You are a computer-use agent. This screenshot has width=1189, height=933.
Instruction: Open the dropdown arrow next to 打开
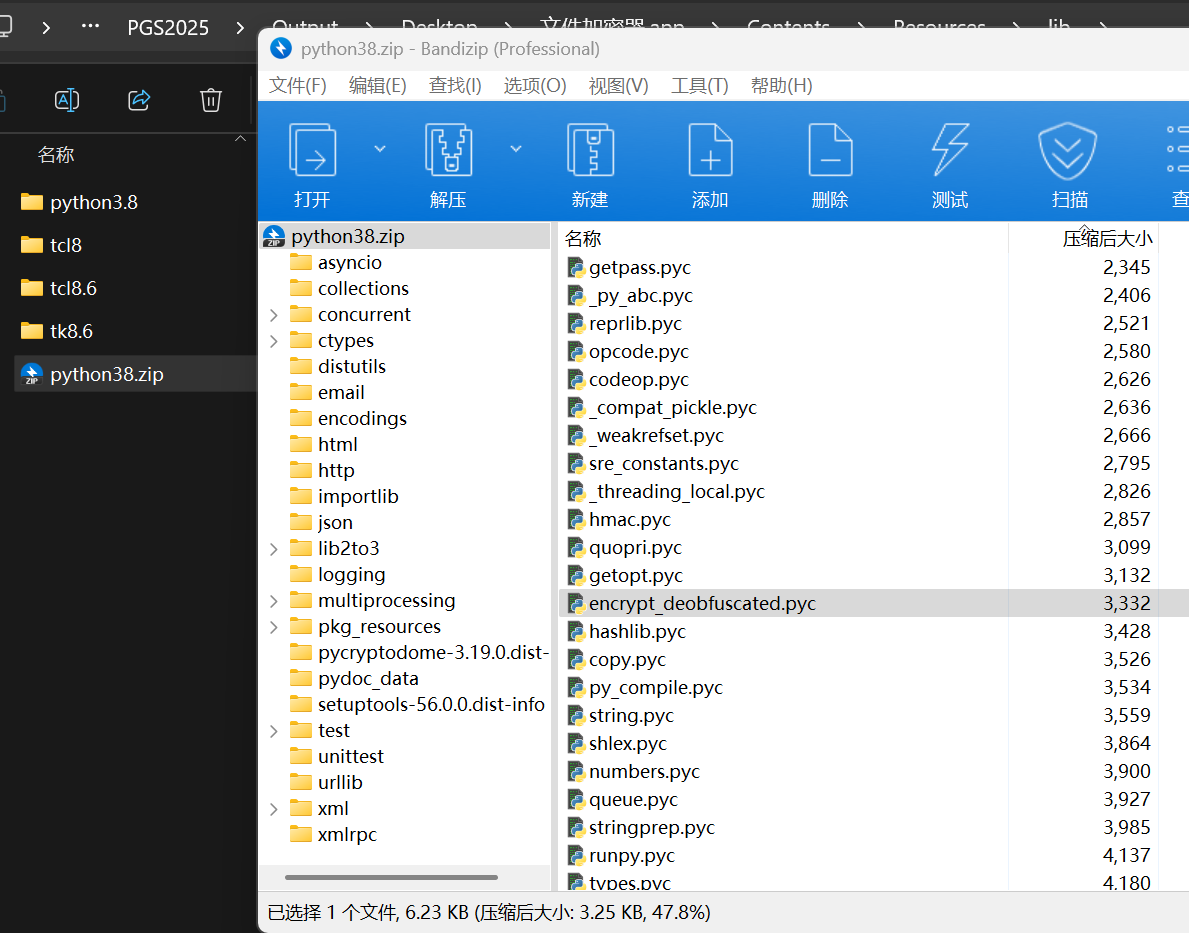click(x=380, y=149)
